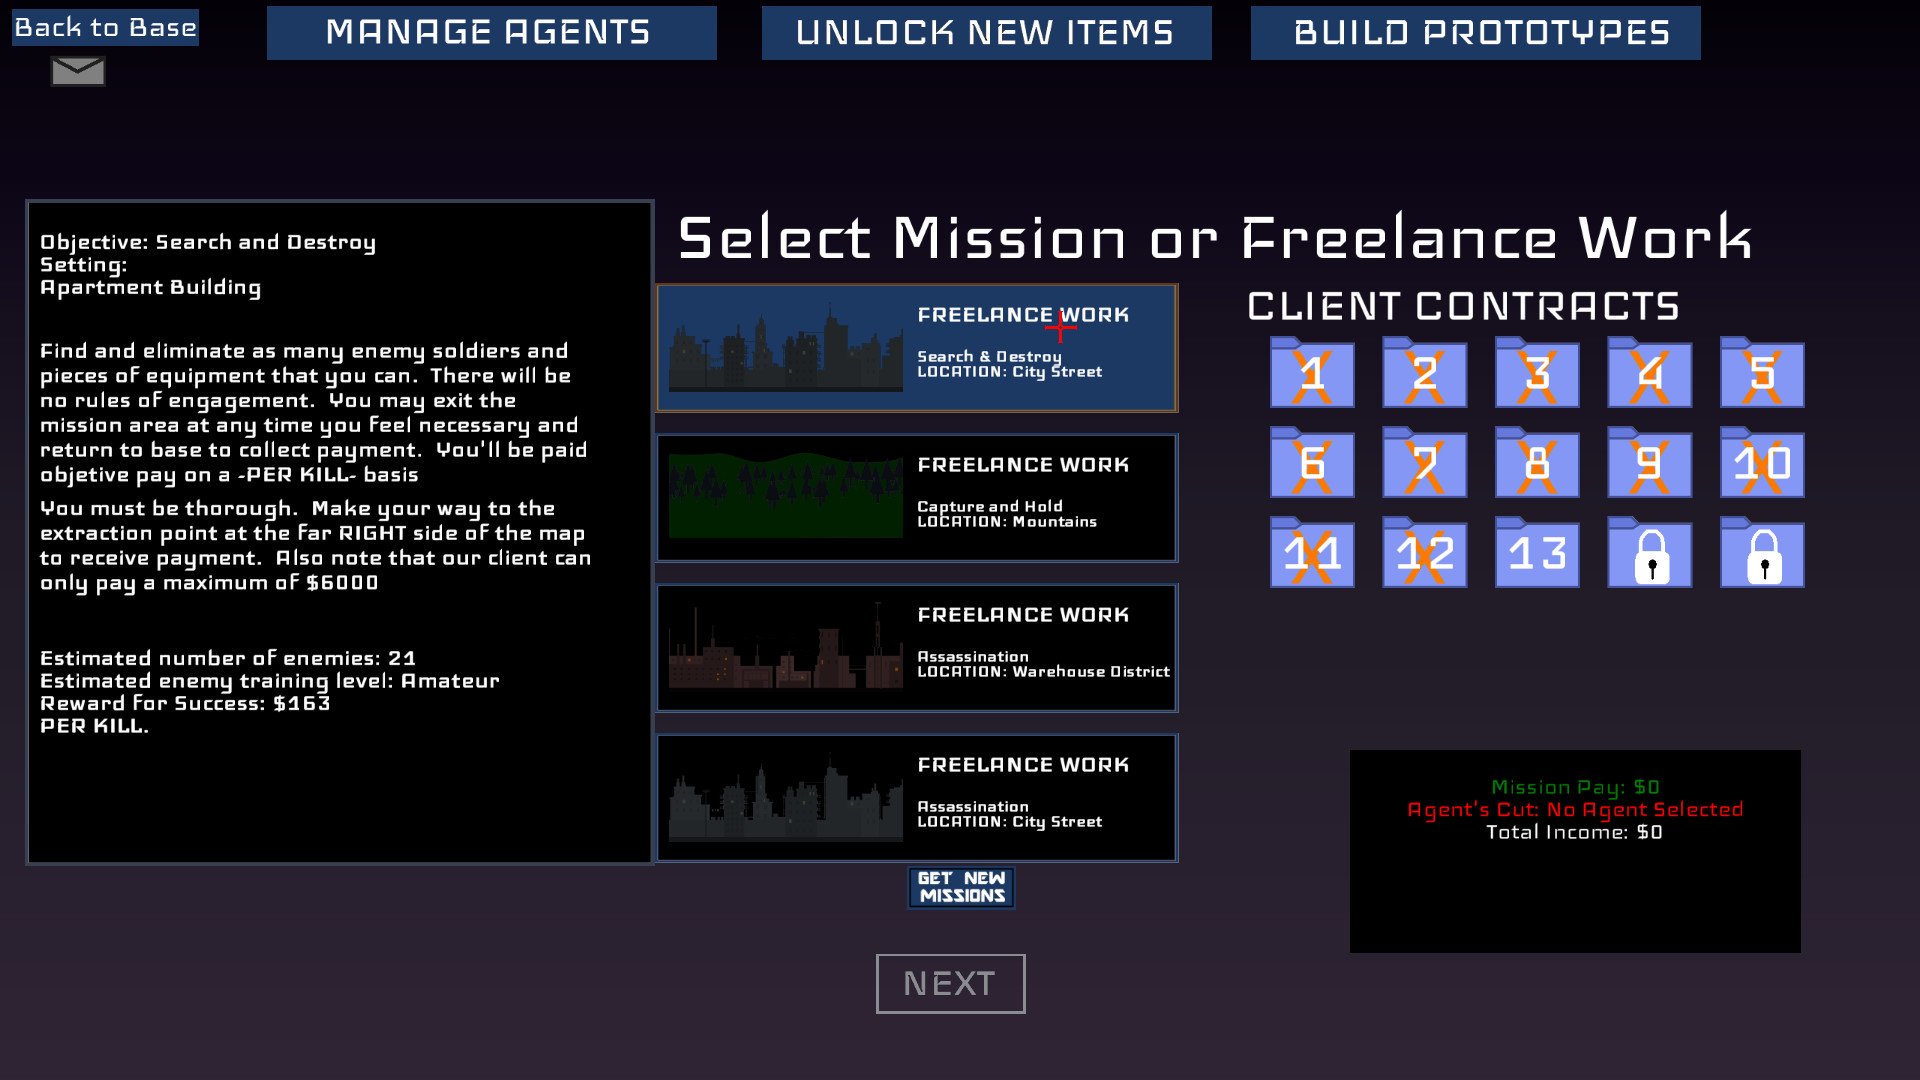Select Freelance Work Search & Destroy City Street
The image size is (1920, 1080).
pos(918,343)
